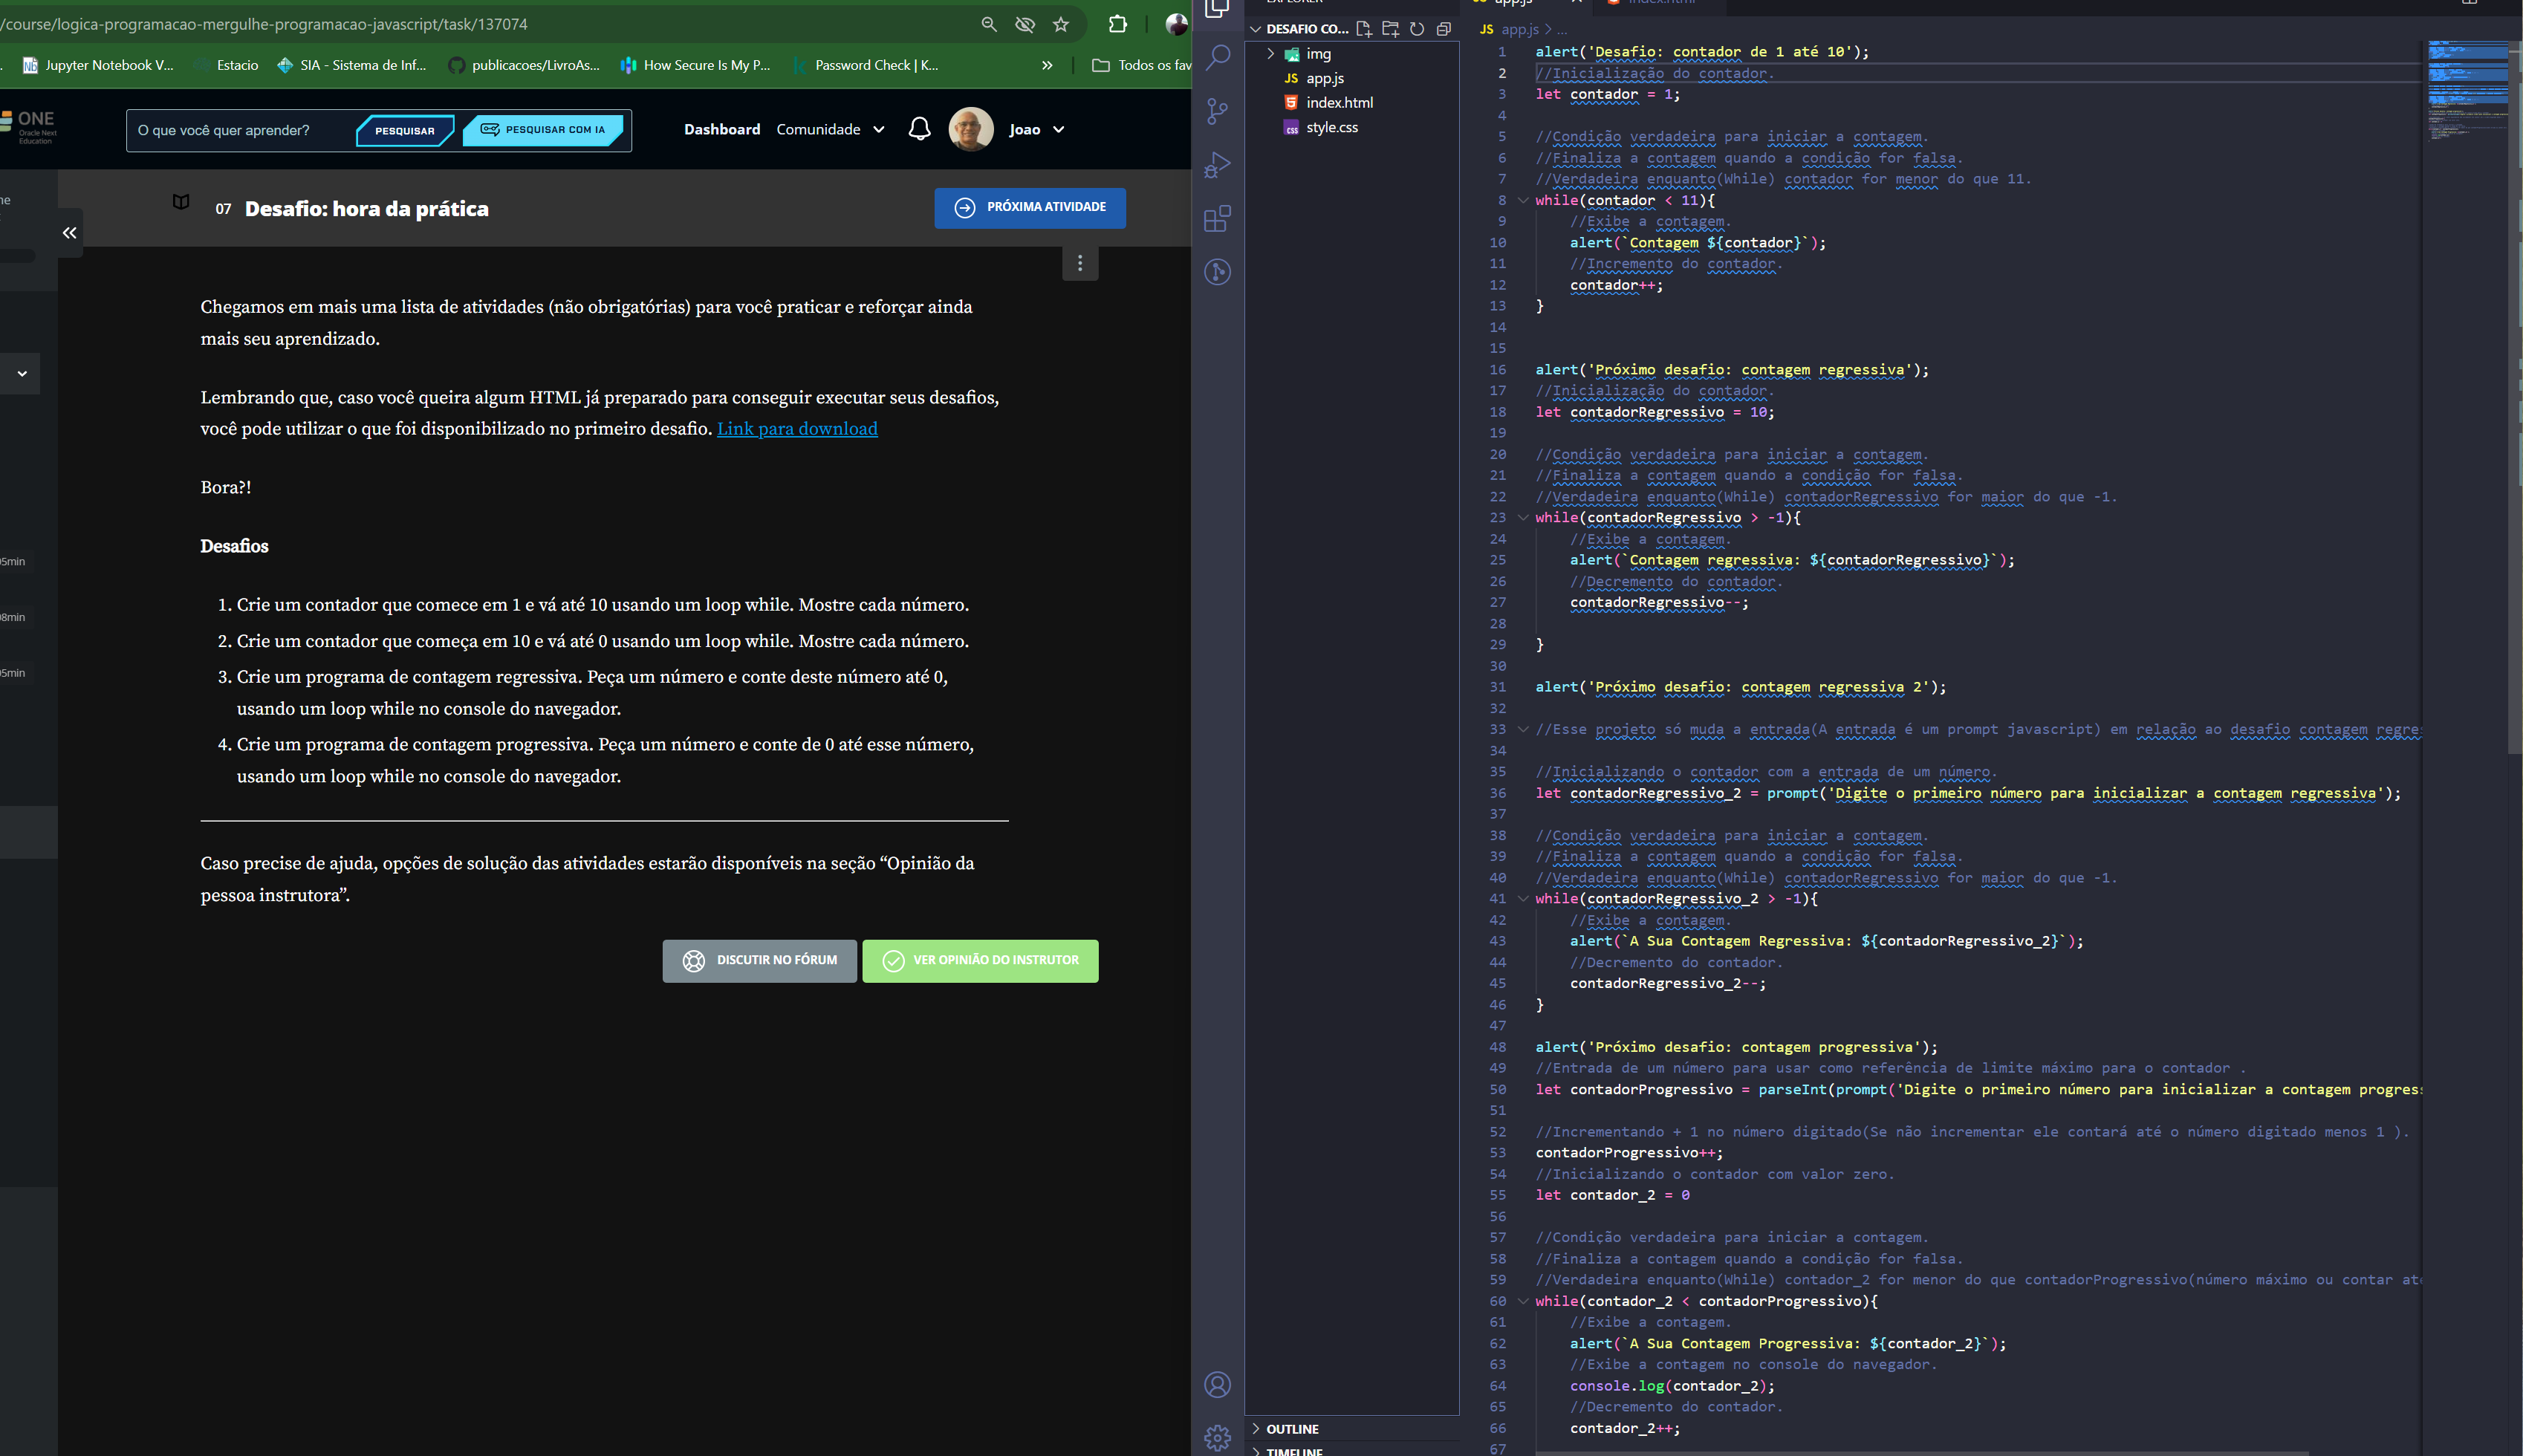Image resolution: width=2523 pixels, height=1456 pixels.
Task: Click the crossed-eye tracking icon in address bar
Action: point(1025,24)
